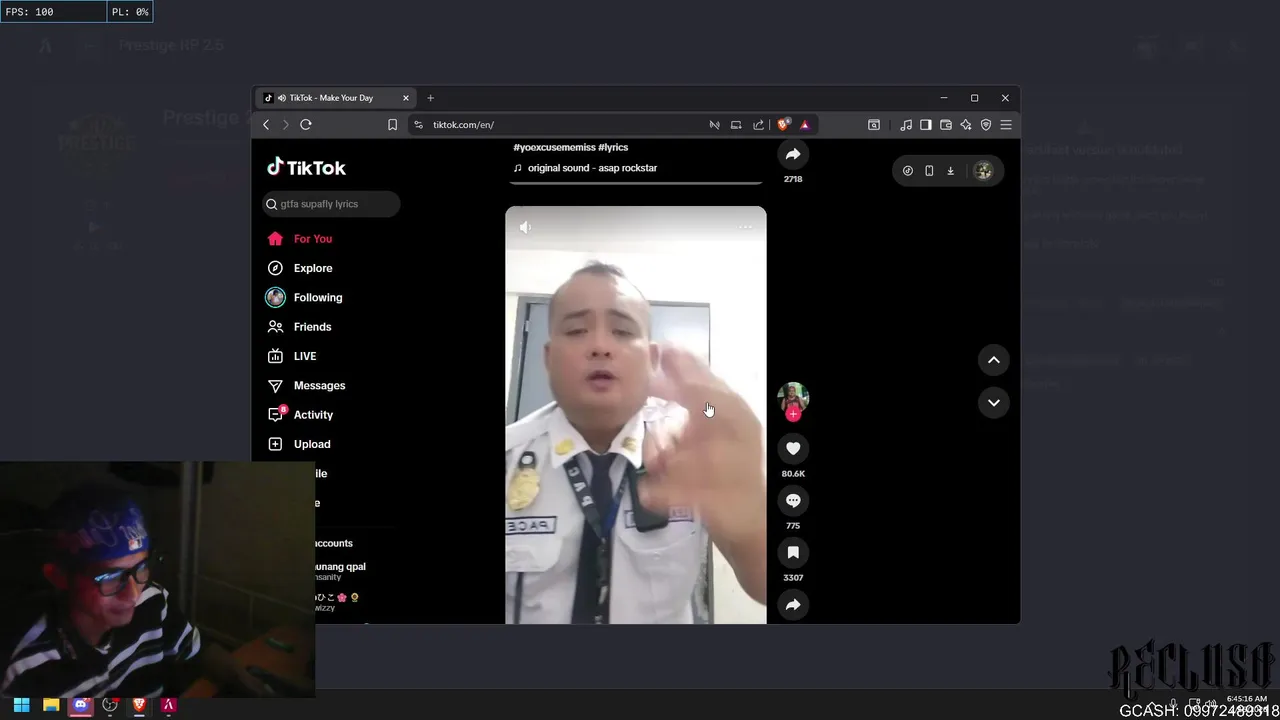Click the video to pause playback
The image size is (1280, 720).
pyautogui.click(x=636, y=415)
